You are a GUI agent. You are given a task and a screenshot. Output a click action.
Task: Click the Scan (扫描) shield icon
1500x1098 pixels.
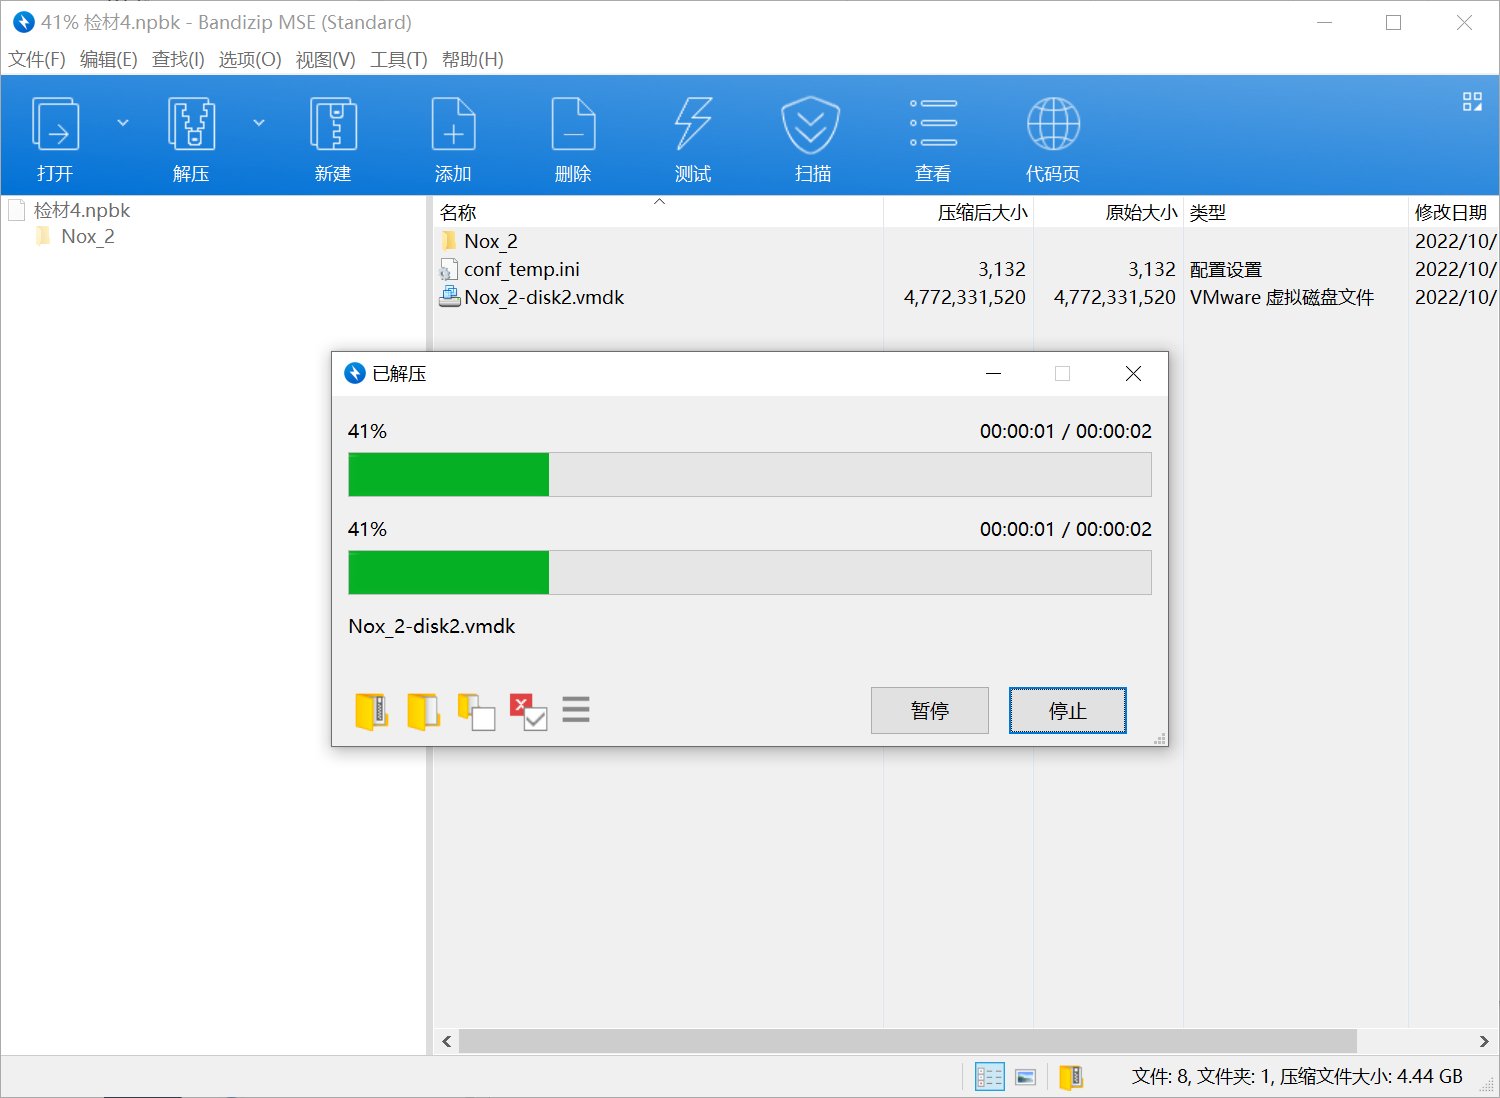pyautogui.click(x=810, y=124)
